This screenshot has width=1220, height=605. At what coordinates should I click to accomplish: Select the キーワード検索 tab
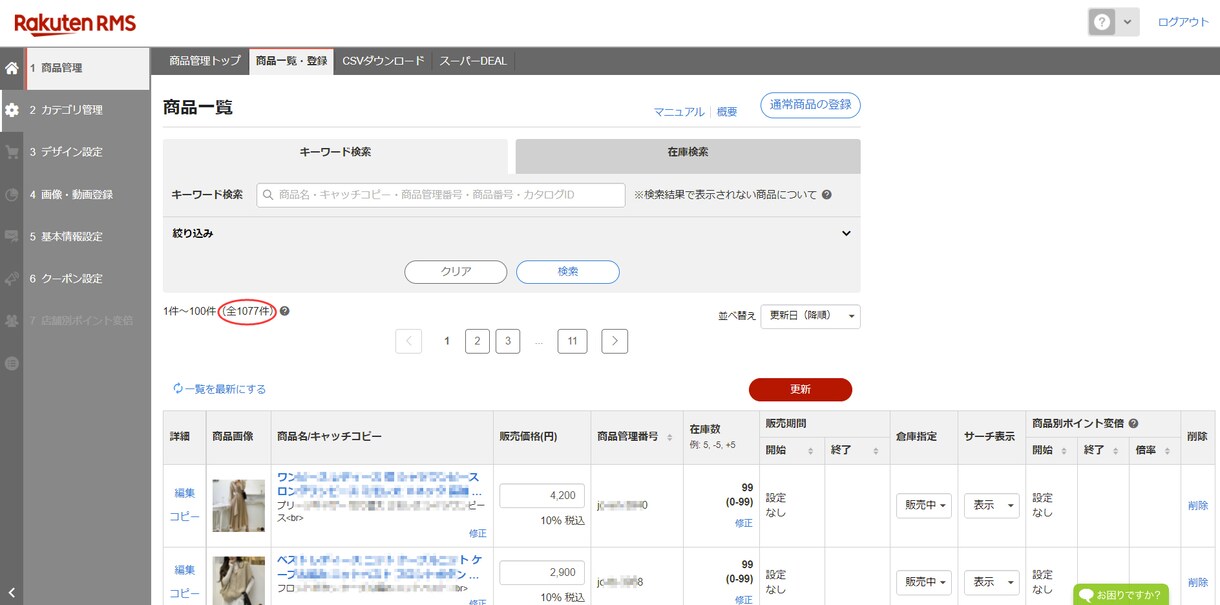[335, 152]
